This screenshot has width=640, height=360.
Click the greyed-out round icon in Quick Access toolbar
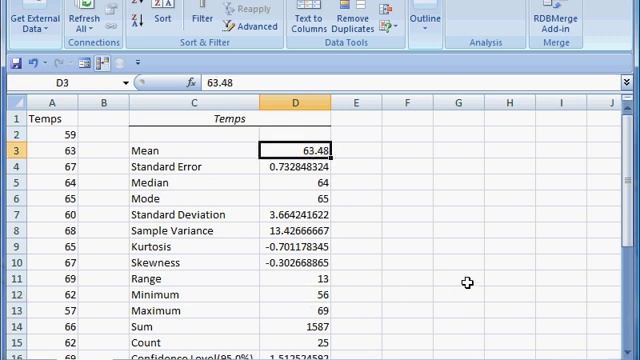click(120, 63)
